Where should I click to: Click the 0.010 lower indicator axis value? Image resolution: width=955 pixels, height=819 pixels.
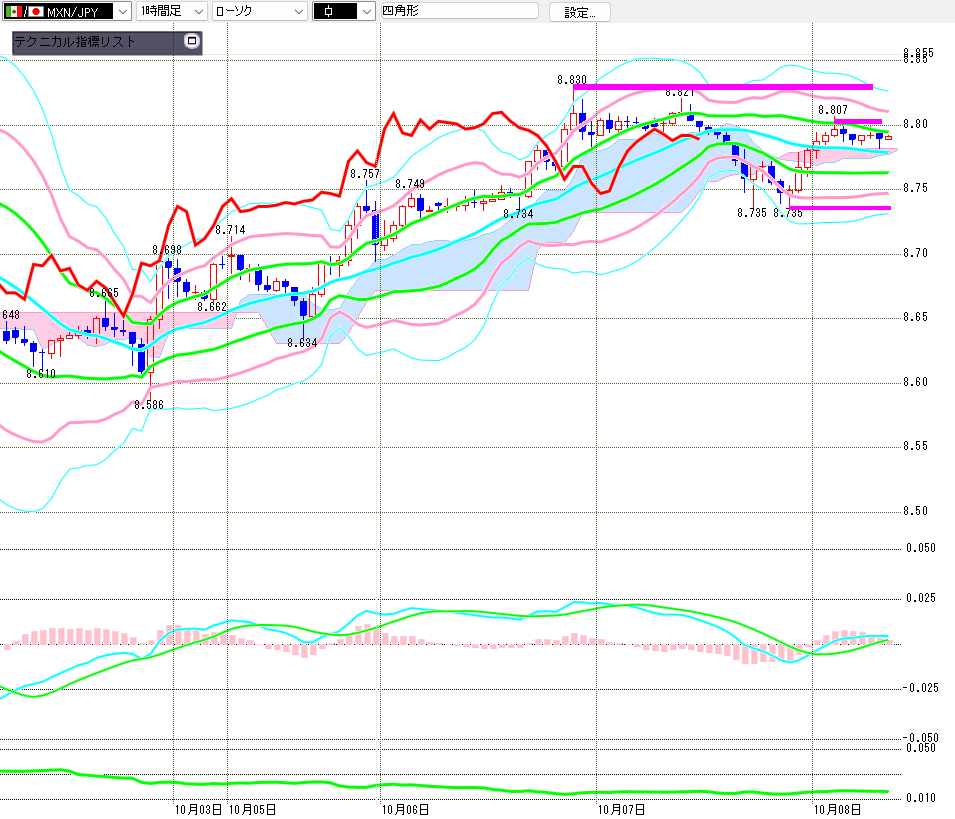[x=920, y=798]
